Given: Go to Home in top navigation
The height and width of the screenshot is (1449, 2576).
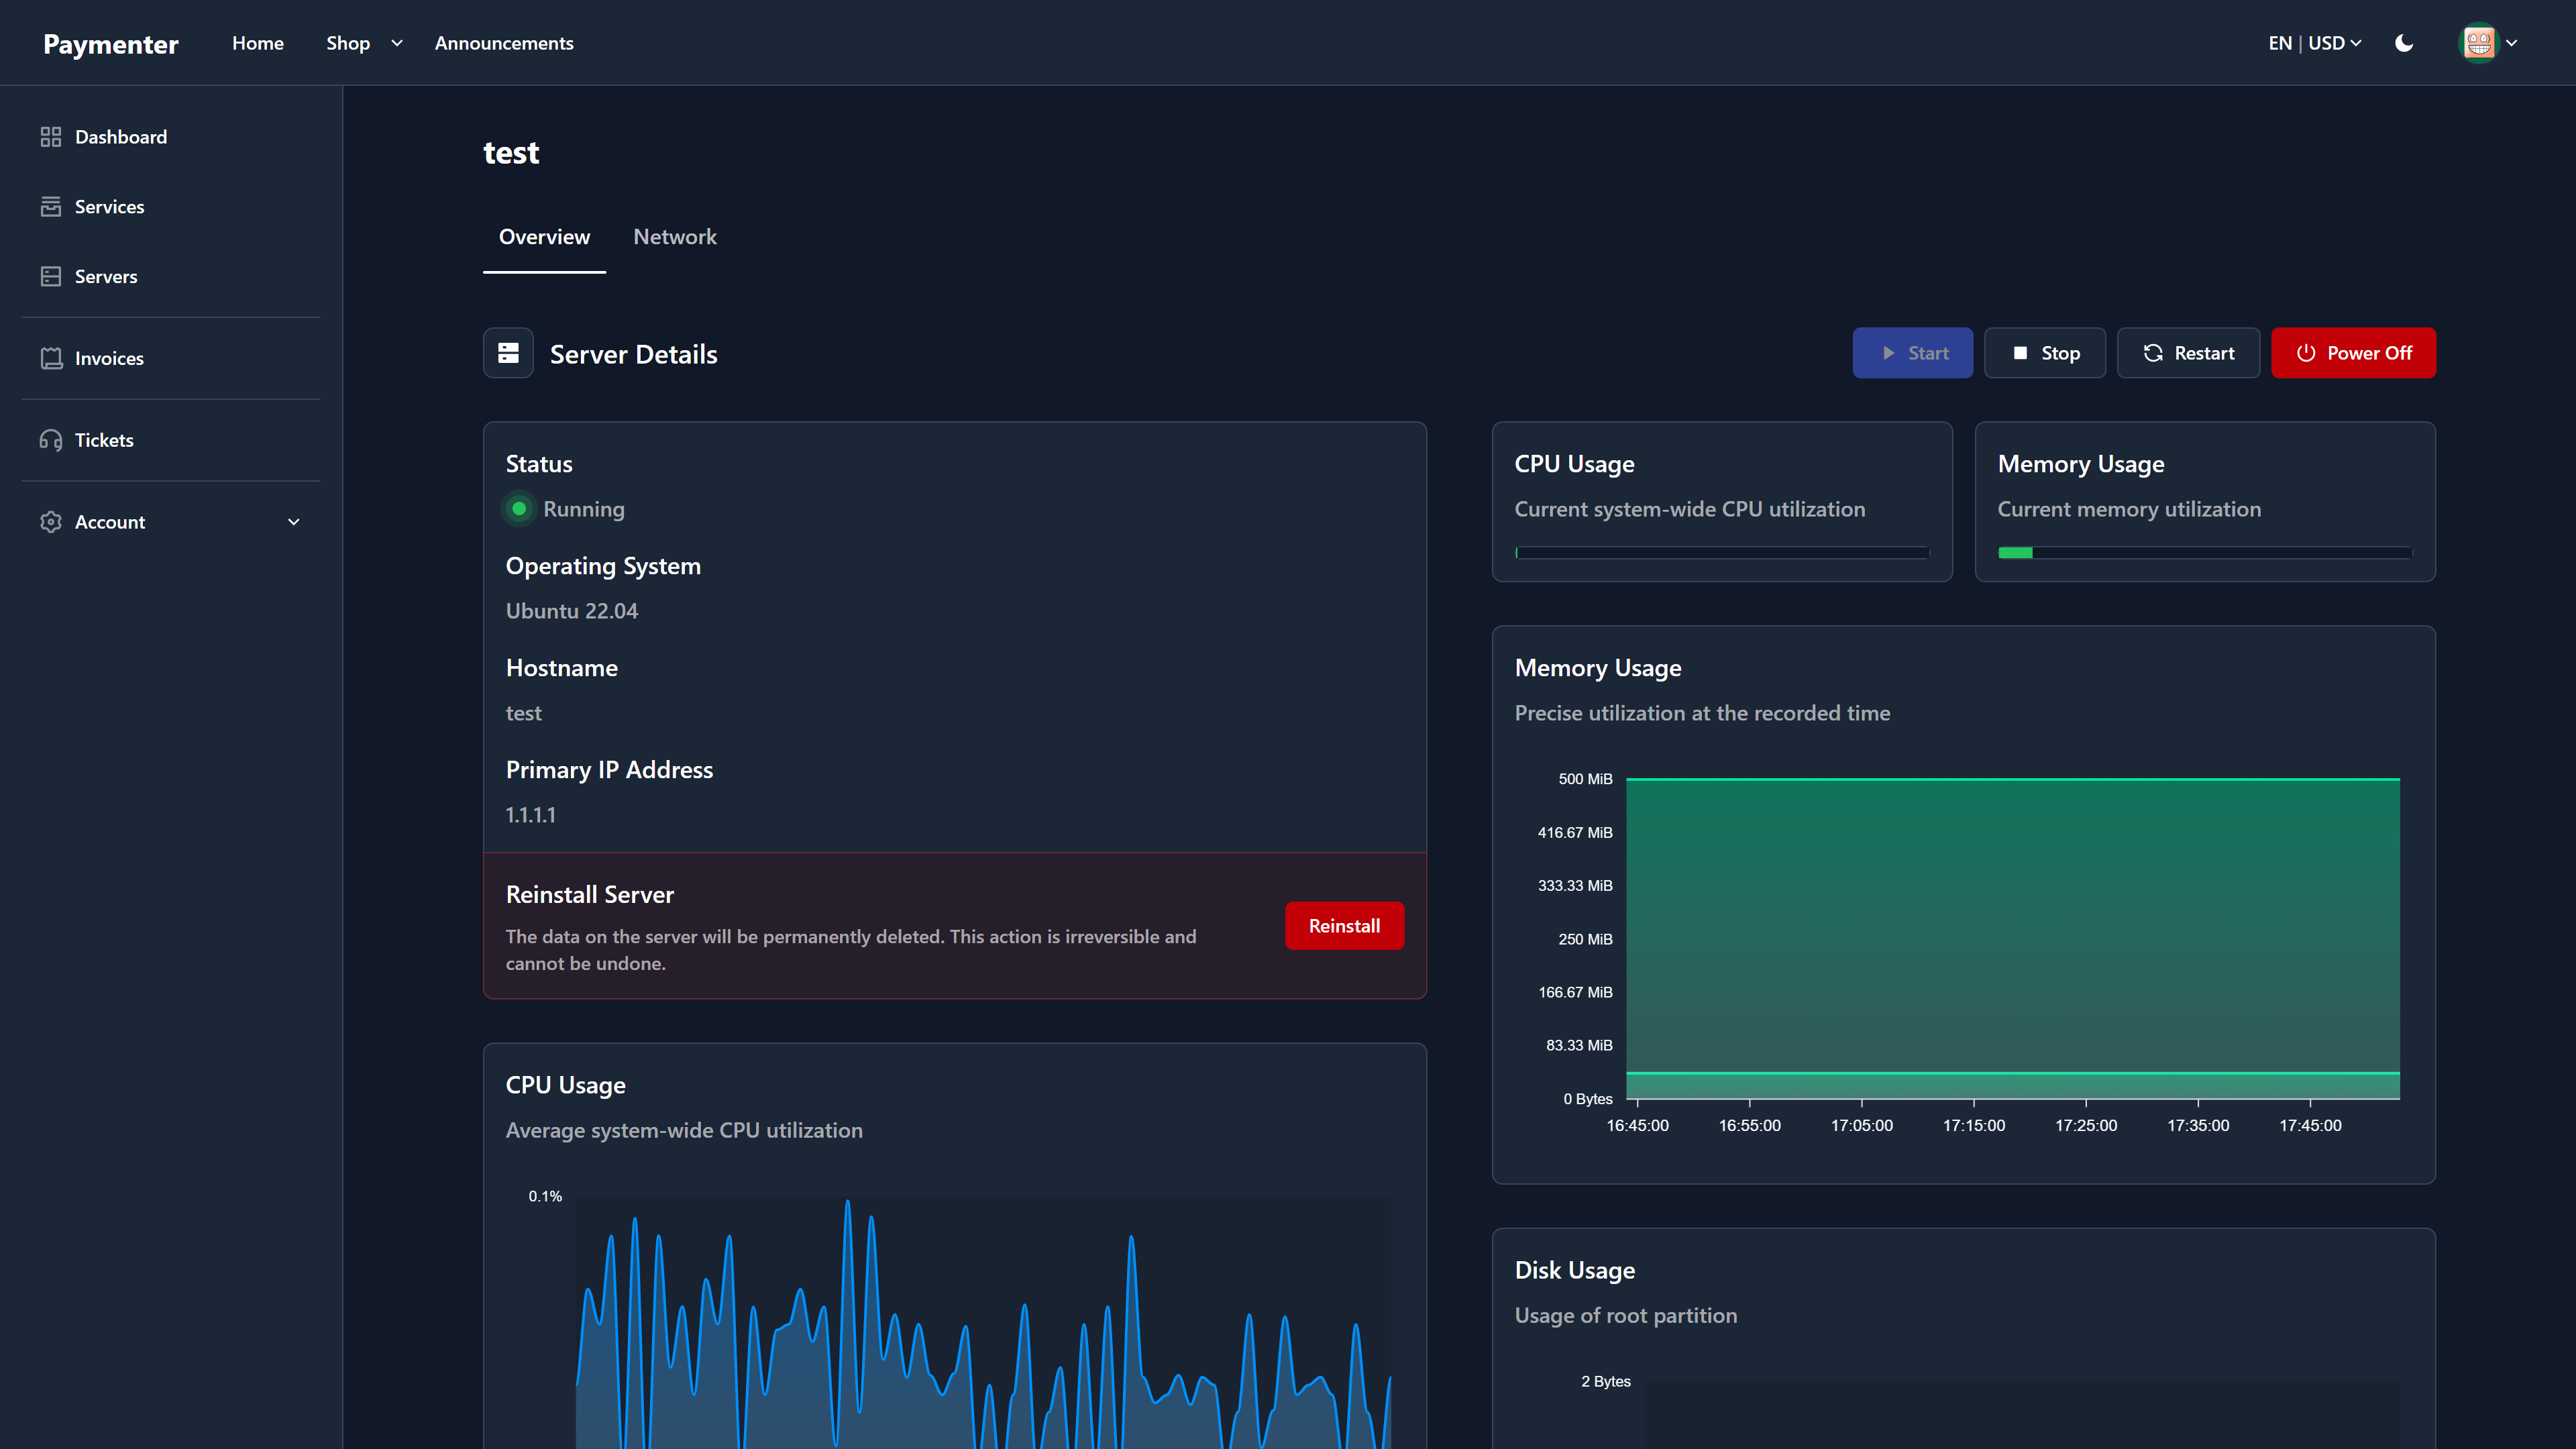Looking at the screenshot, I should tap(258, 43).
